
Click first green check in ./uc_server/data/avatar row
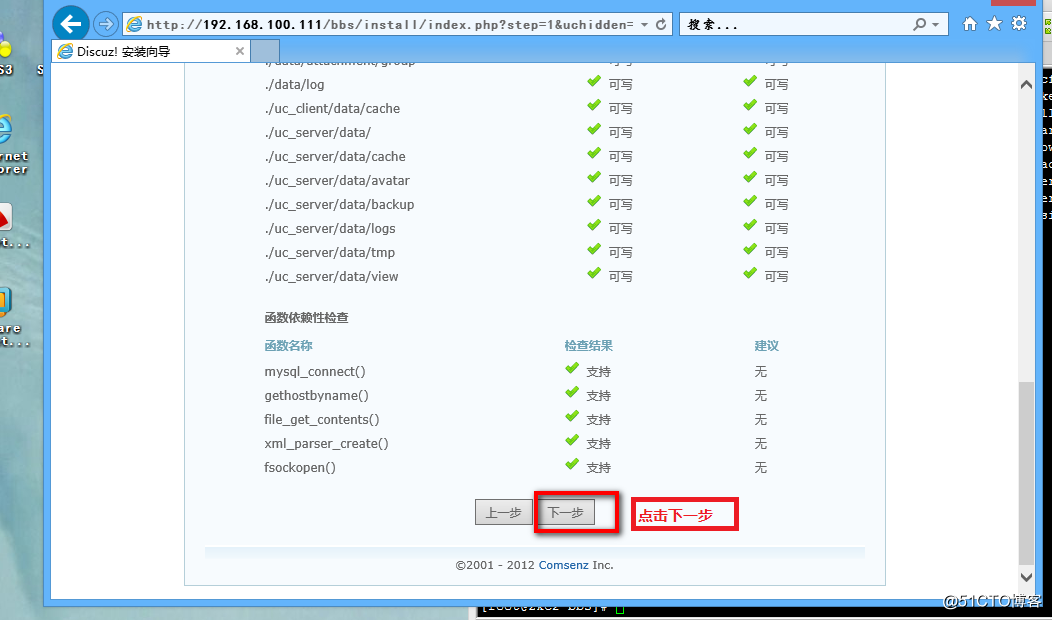click(594, 178)
